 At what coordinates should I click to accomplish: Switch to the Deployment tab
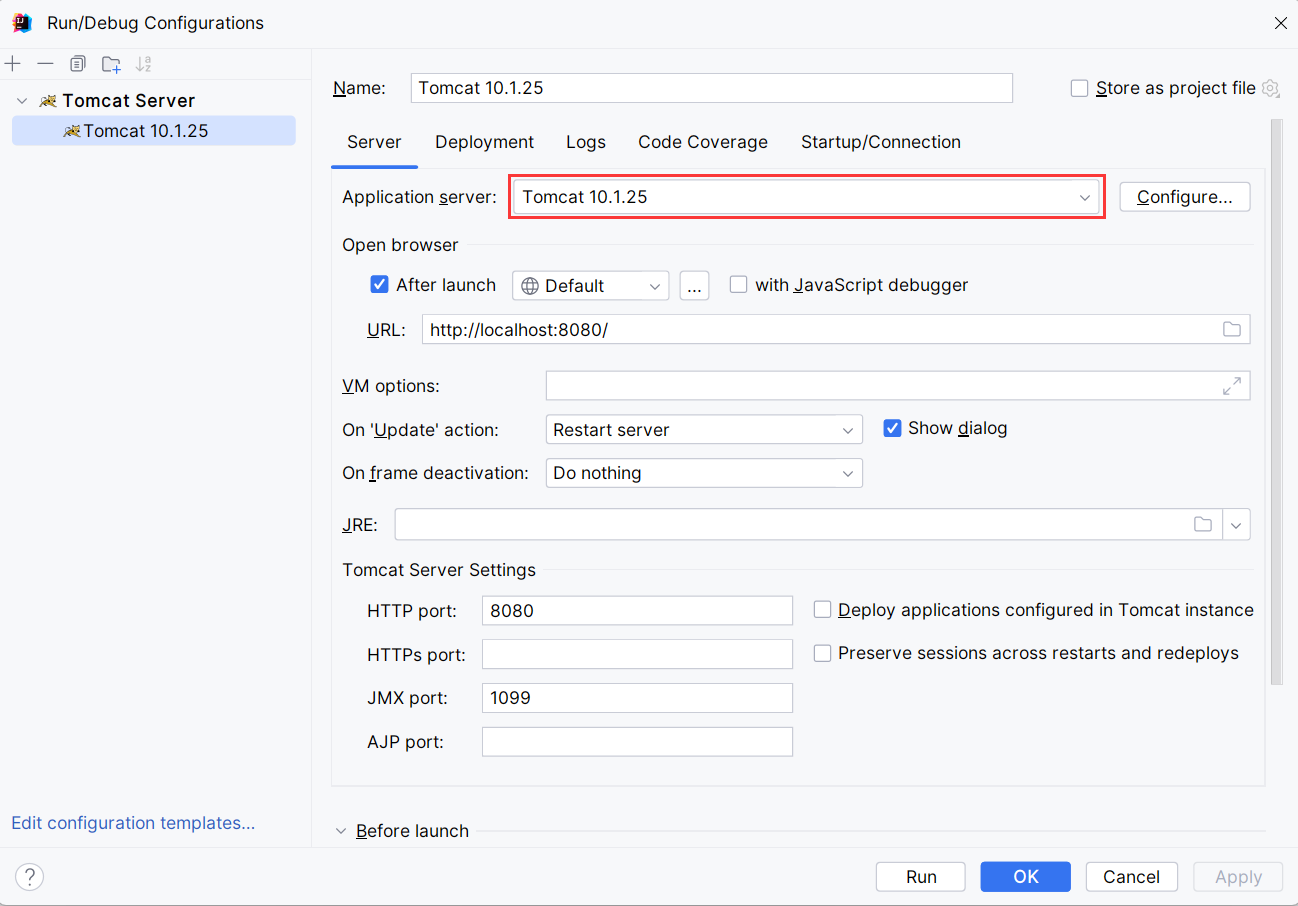tap(484, 142)
